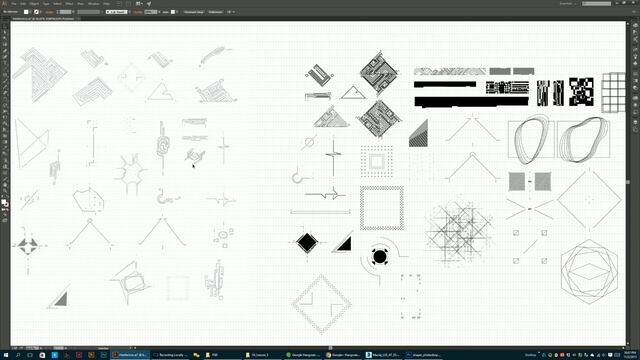The width and height of the screenshot is (640, 360).
Task: Click the Stroke label in control bar
Action: coord(50,12)
